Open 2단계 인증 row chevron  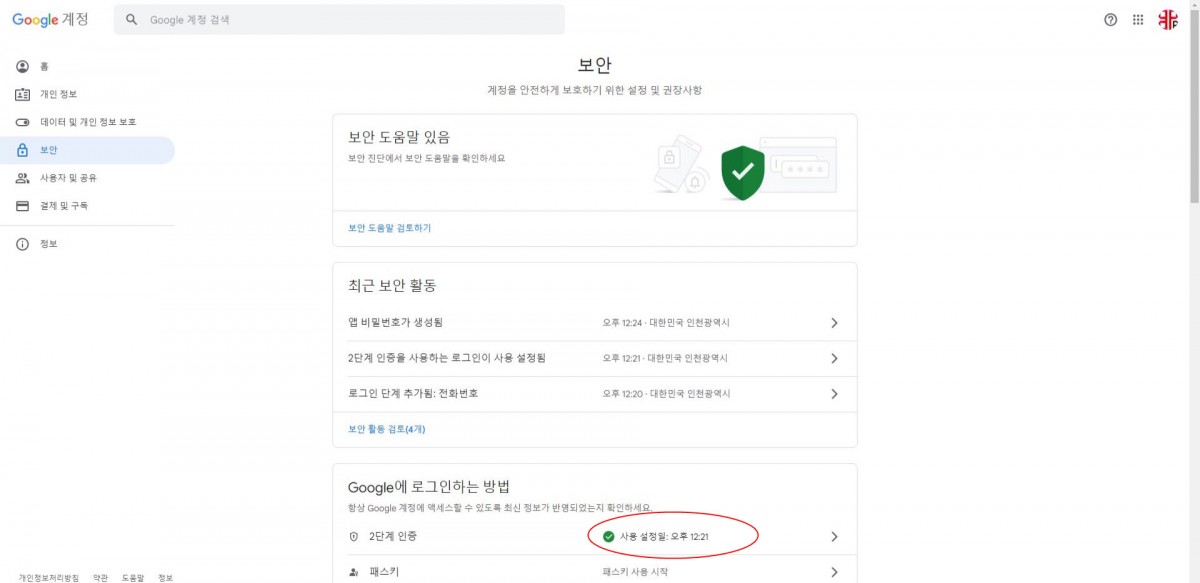(834, 537)
